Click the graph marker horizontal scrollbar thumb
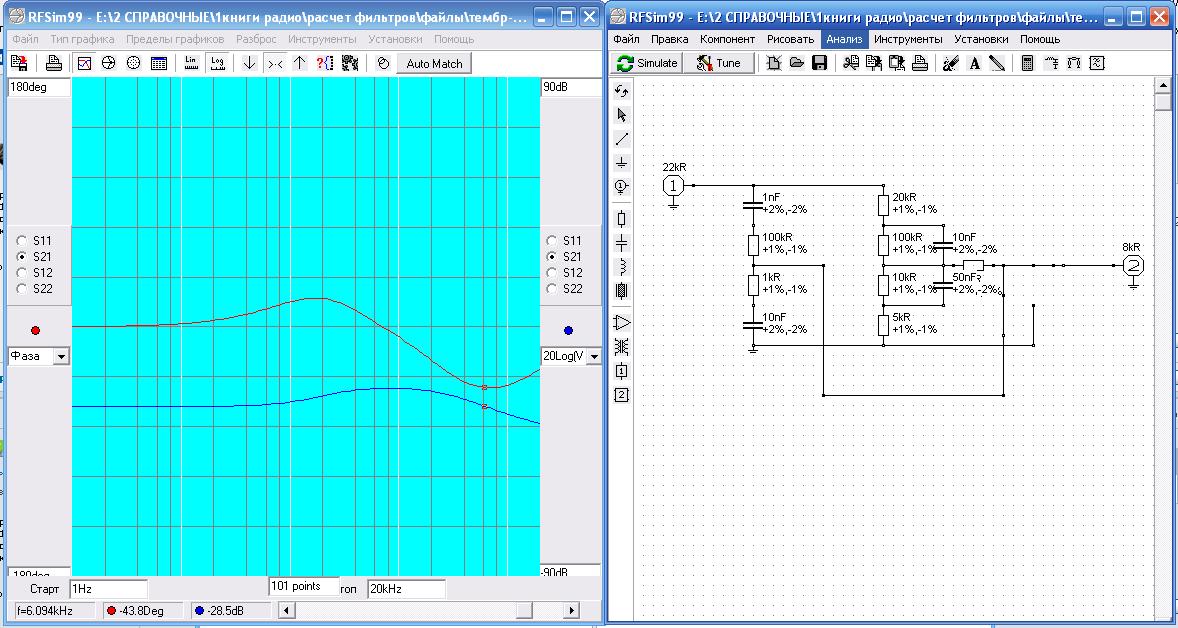Screen dimensions: 1178x628 (523, 611)
